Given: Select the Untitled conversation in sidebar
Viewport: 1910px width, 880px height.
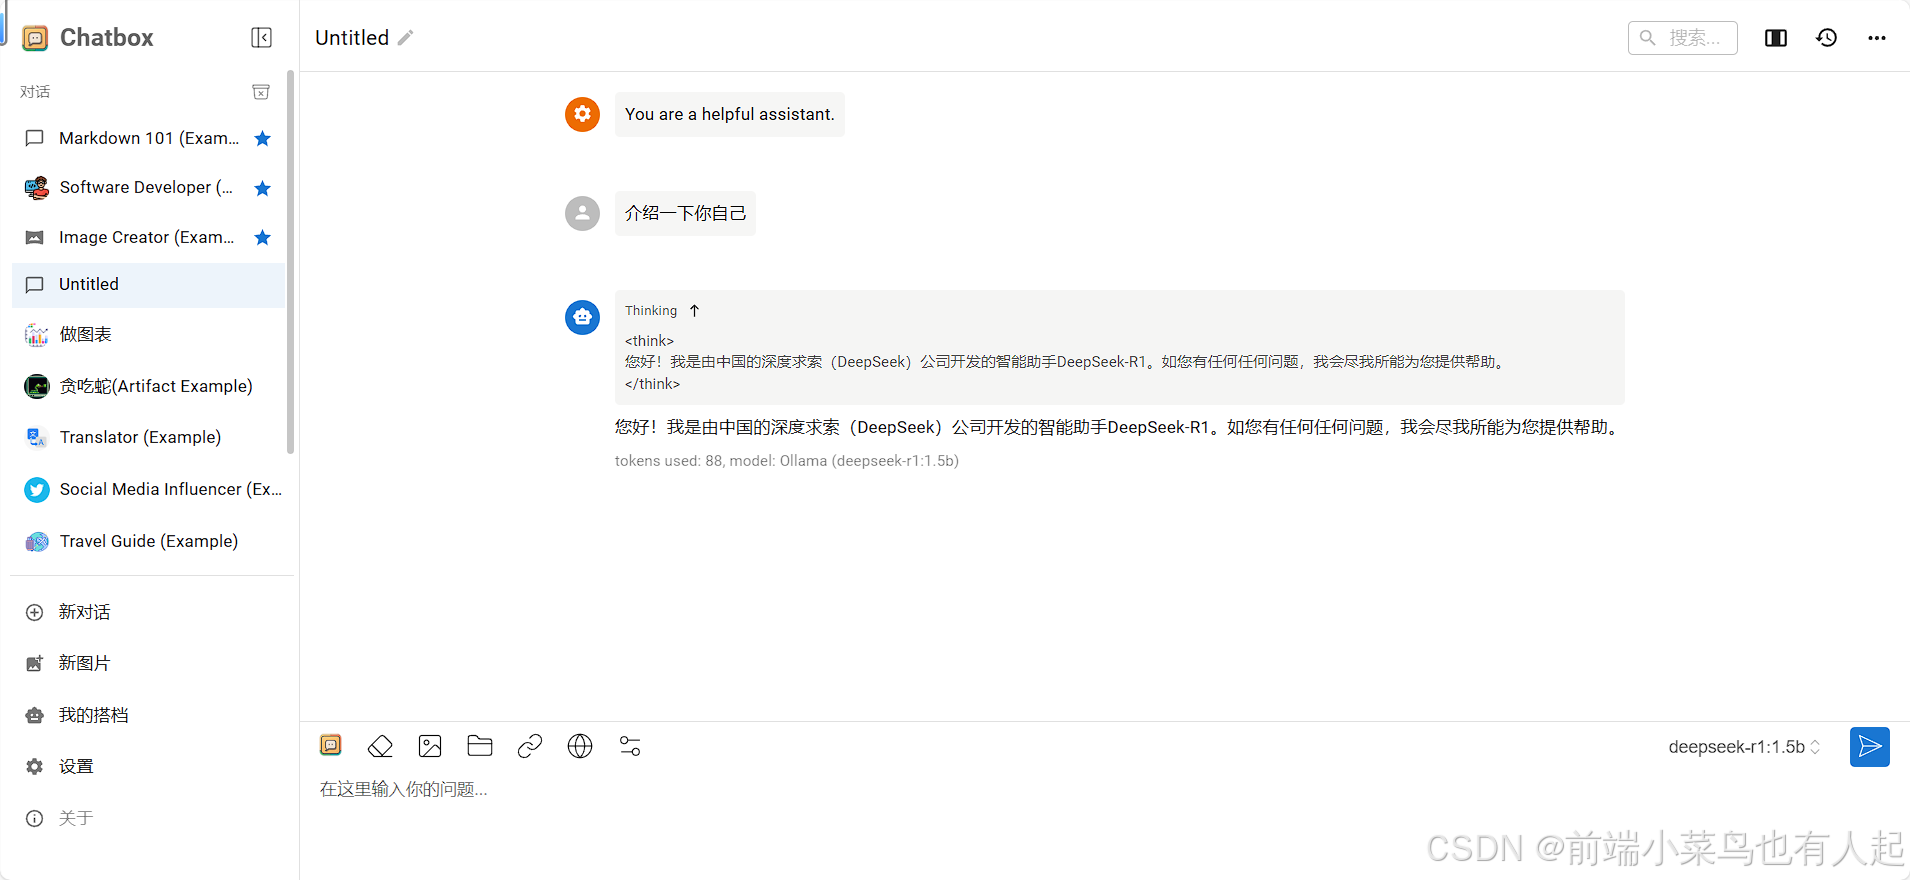Looking at the screenshot, I should [x=149, y=285].
